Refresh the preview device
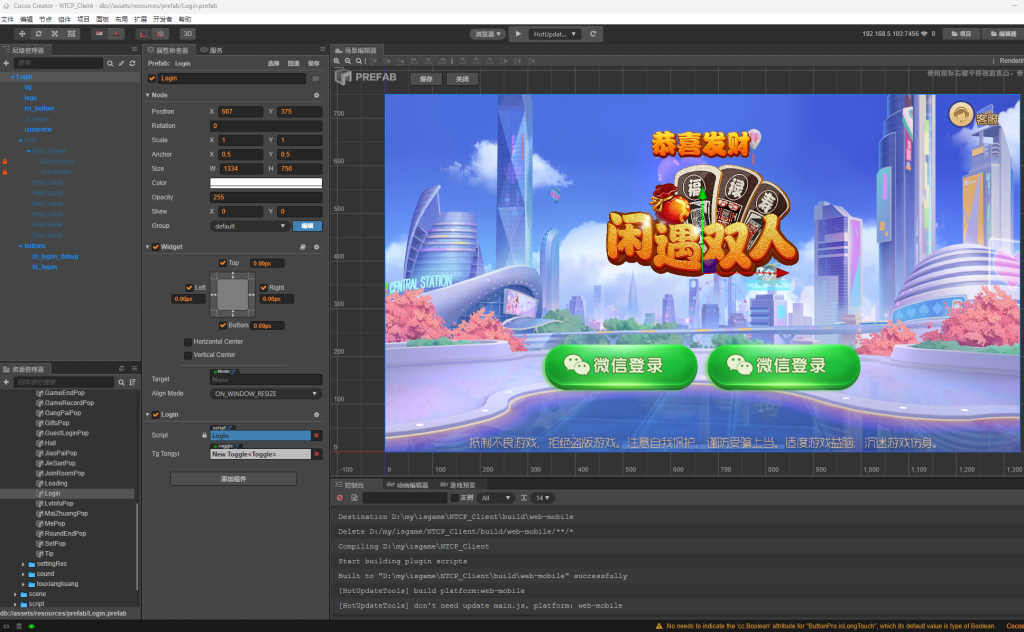Viewport: 1024px width, 632px height. (x=593, y=34)
